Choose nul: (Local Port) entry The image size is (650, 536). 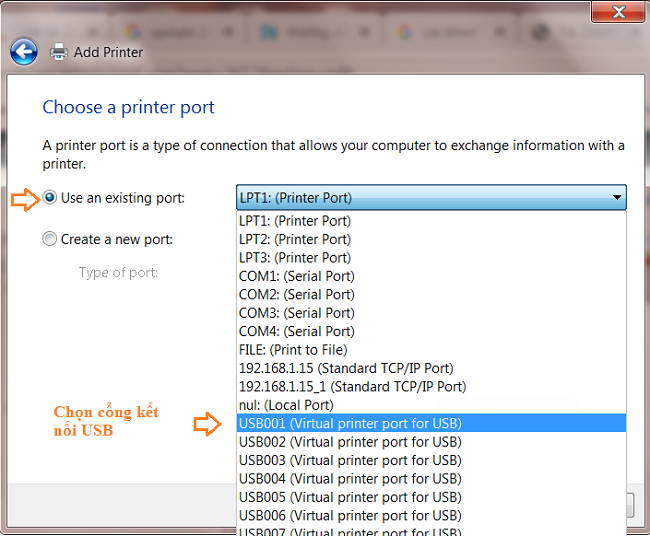(286, 405)
